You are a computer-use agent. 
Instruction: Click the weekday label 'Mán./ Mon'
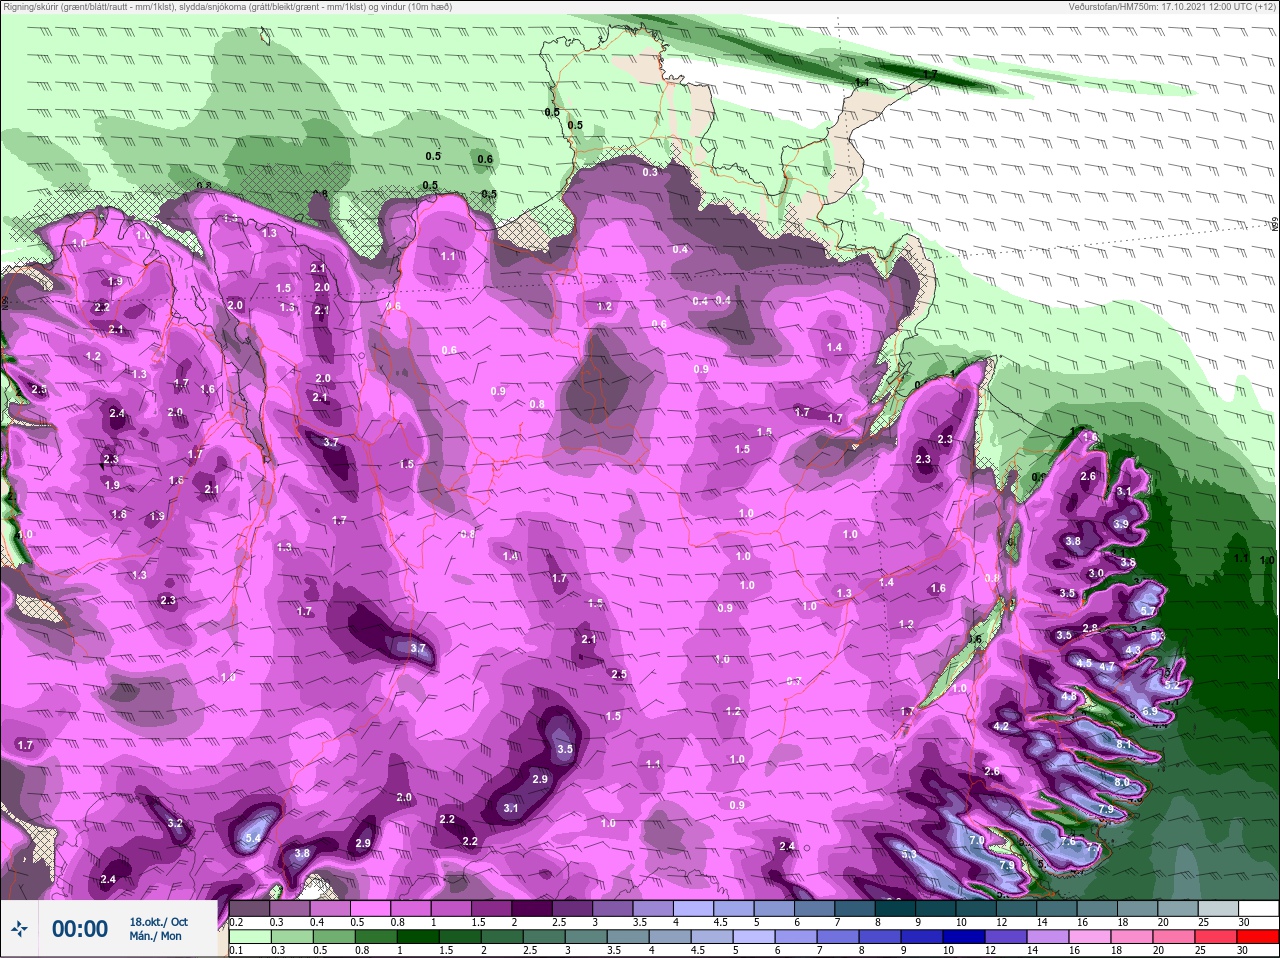point(155,936)
